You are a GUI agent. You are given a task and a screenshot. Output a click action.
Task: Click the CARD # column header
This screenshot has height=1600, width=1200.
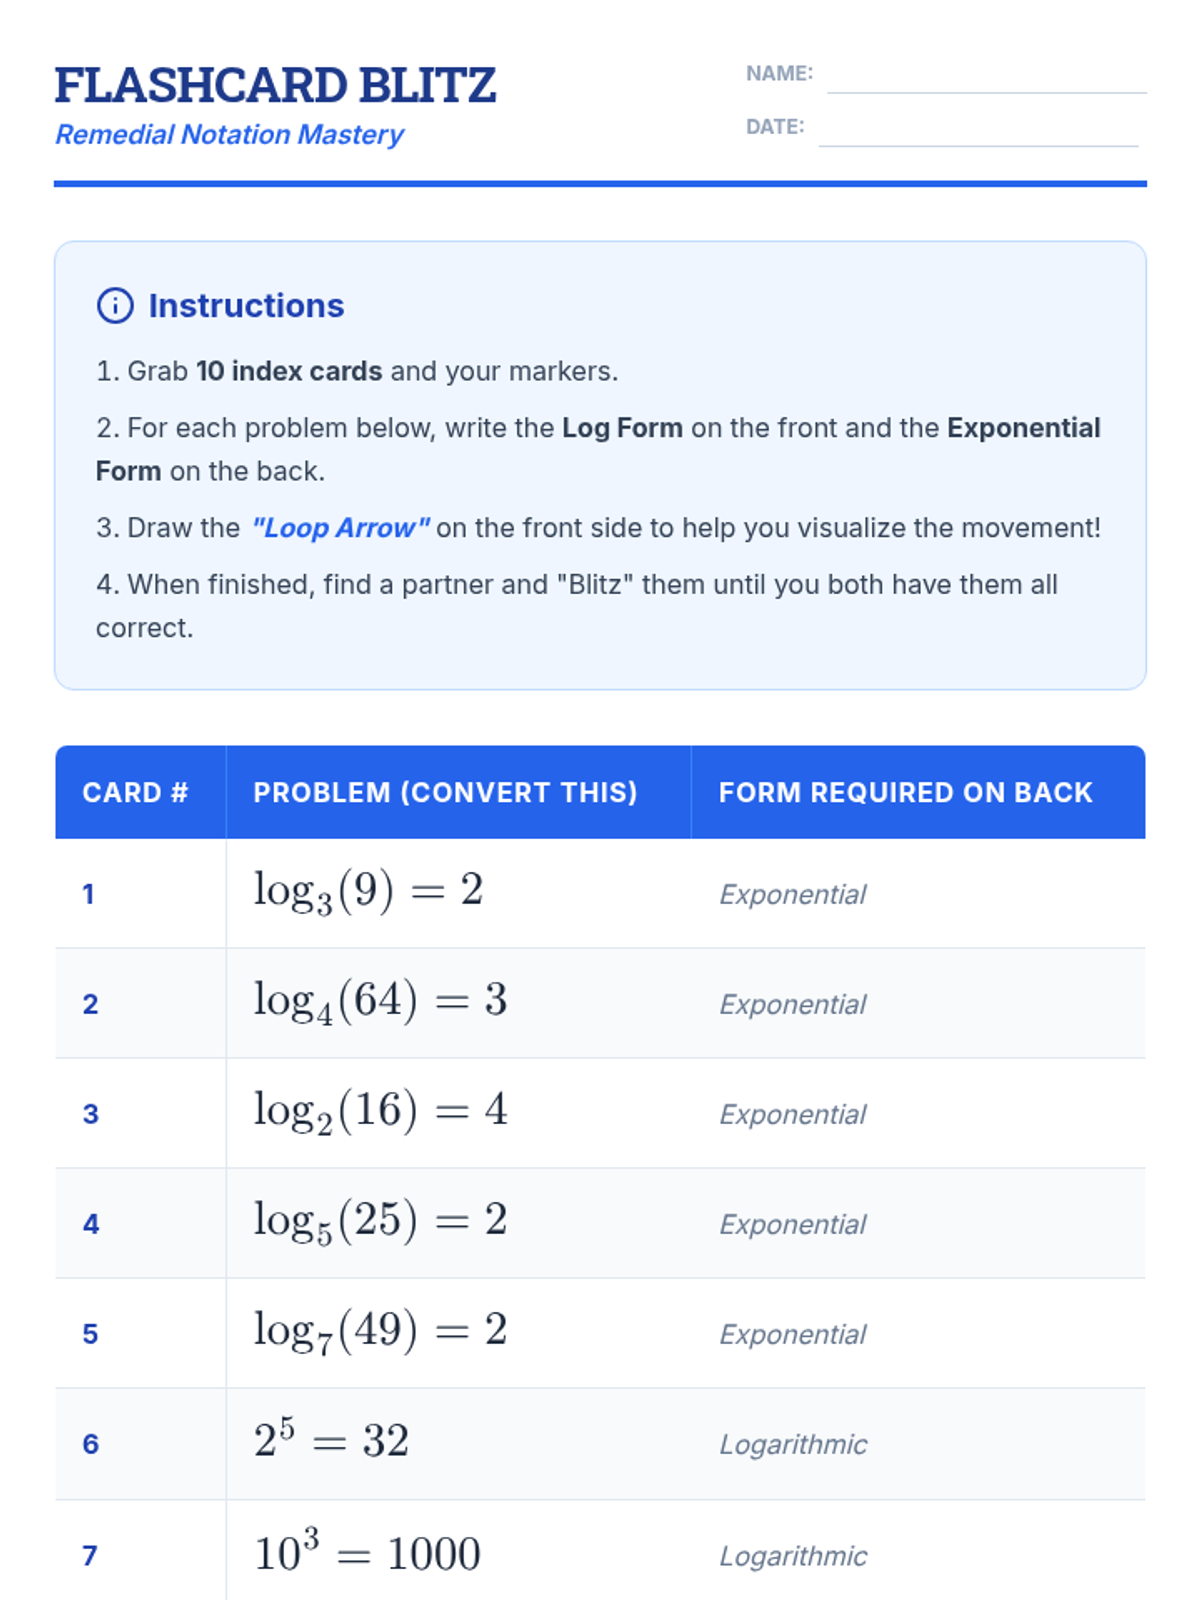click(135, 793)
